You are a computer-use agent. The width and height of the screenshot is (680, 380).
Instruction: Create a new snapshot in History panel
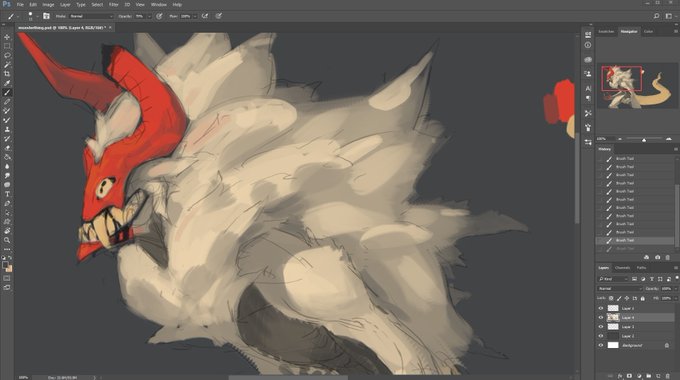click(657, 257)
